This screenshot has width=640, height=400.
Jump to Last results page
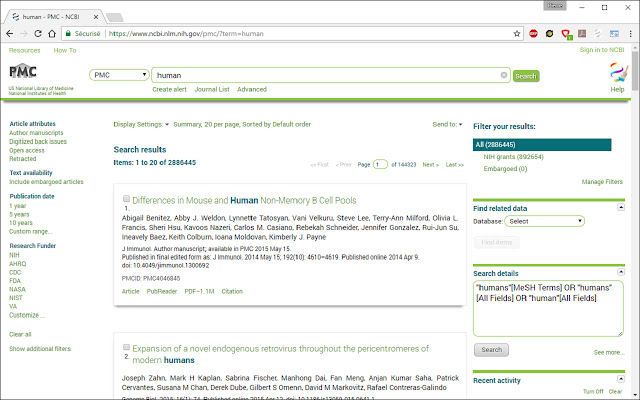[x=455, y=165]
